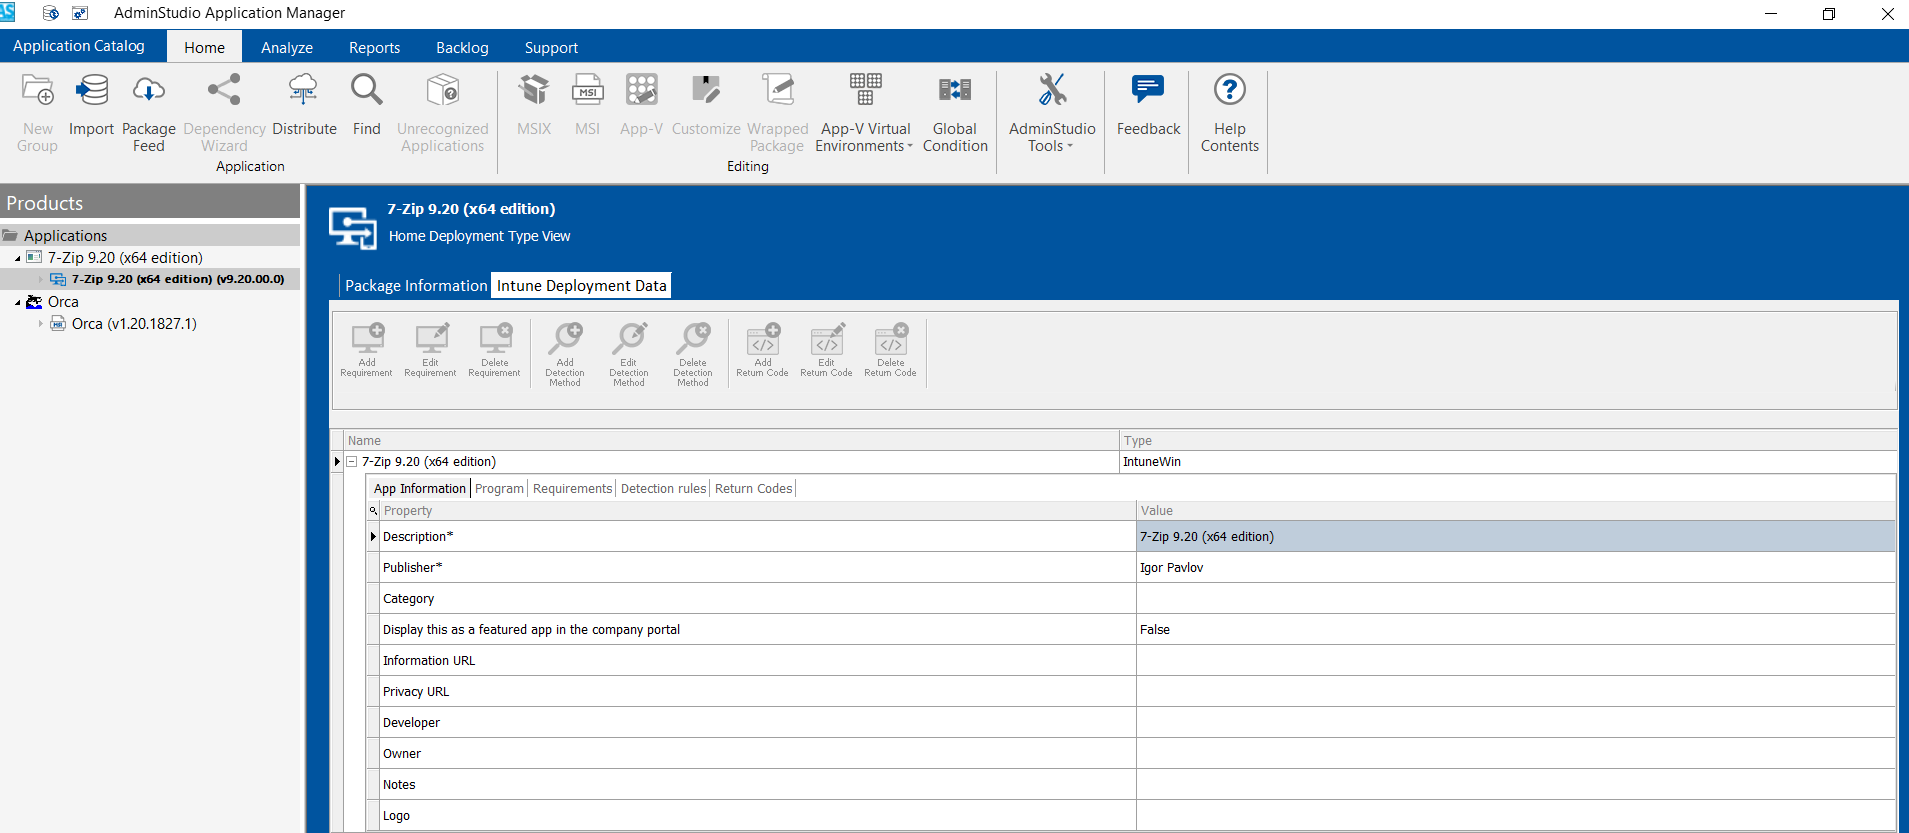Collapse the 7-Zip 9.20 tree node
Viewport: 1909px width, 833px height.
click(18, 258)
